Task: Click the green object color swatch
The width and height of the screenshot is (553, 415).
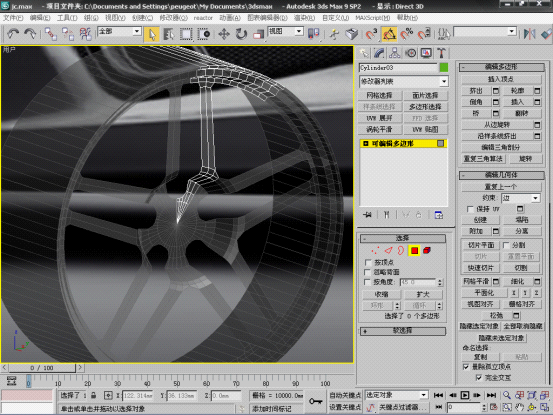Action: 444,67
